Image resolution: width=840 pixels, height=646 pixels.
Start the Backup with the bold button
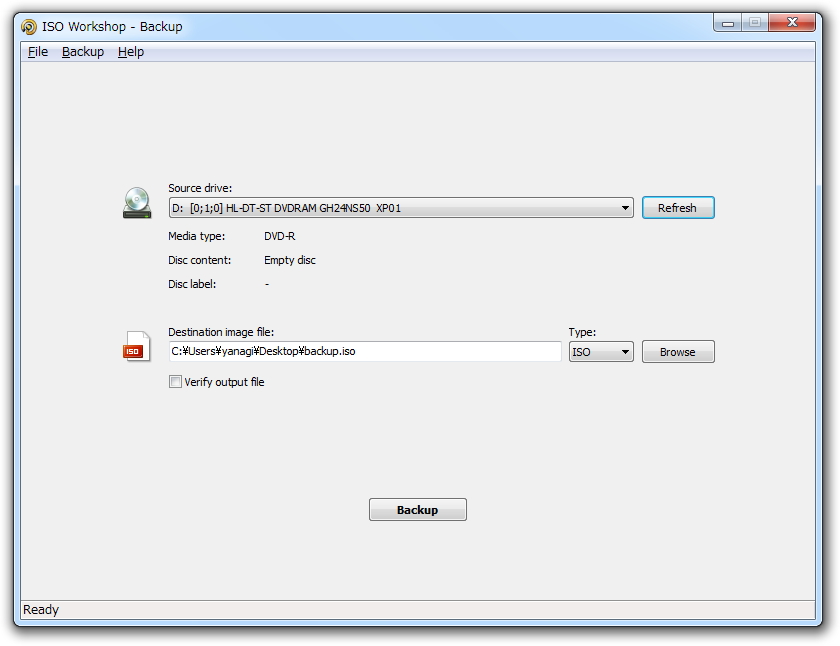coord(418,509)
